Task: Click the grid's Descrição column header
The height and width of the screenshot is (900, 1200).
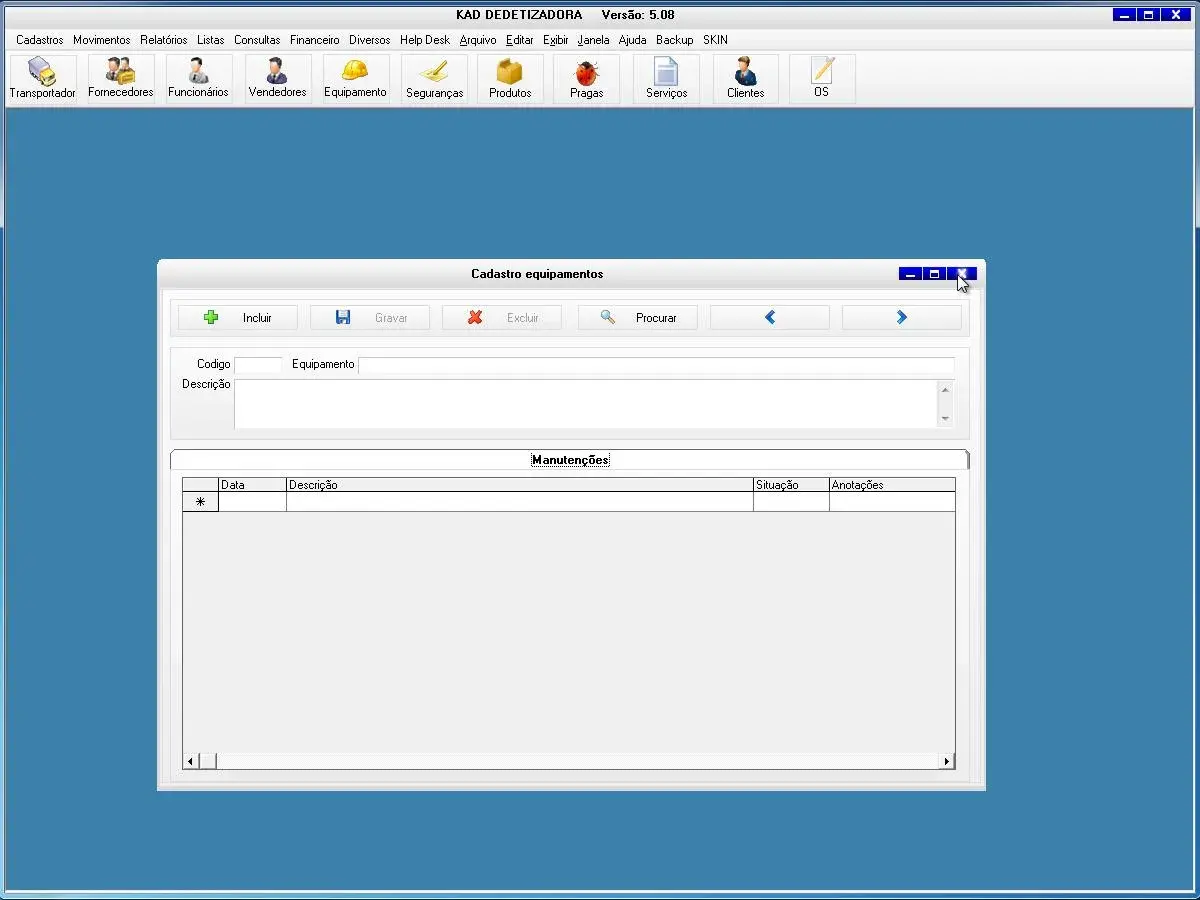Action: pyautogui.click(x=520, y=485)
